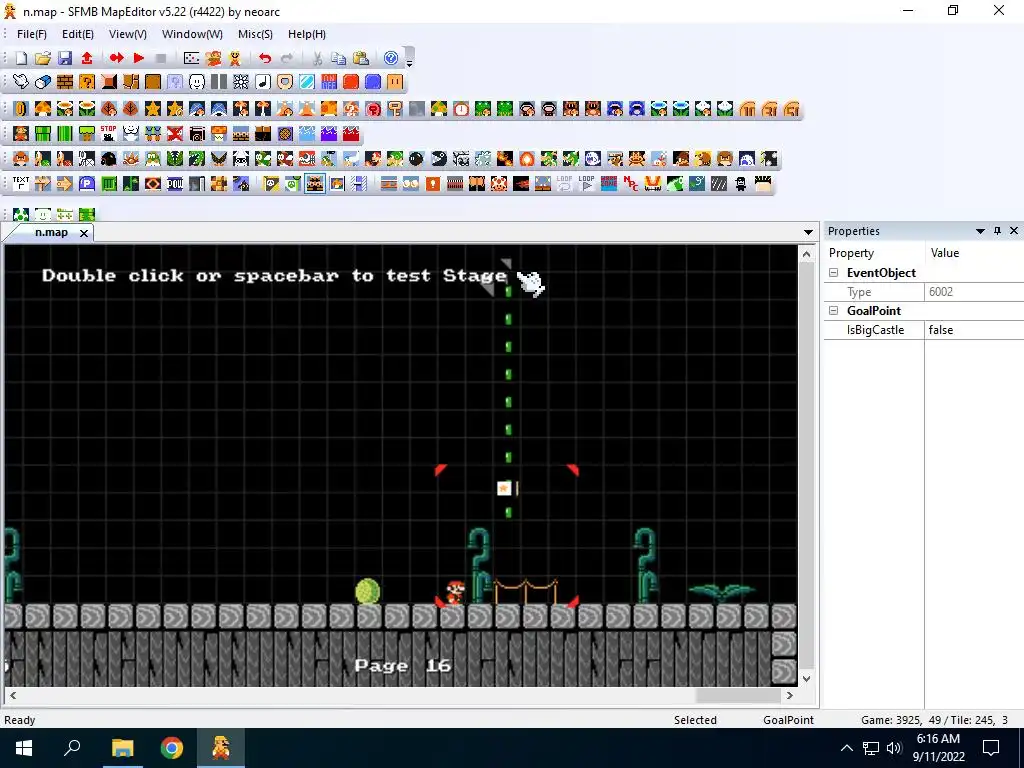The height and width of the screenshot is (768, 1024).
Task: Select the Chain Chomp enemy
Action: [438, 159]
